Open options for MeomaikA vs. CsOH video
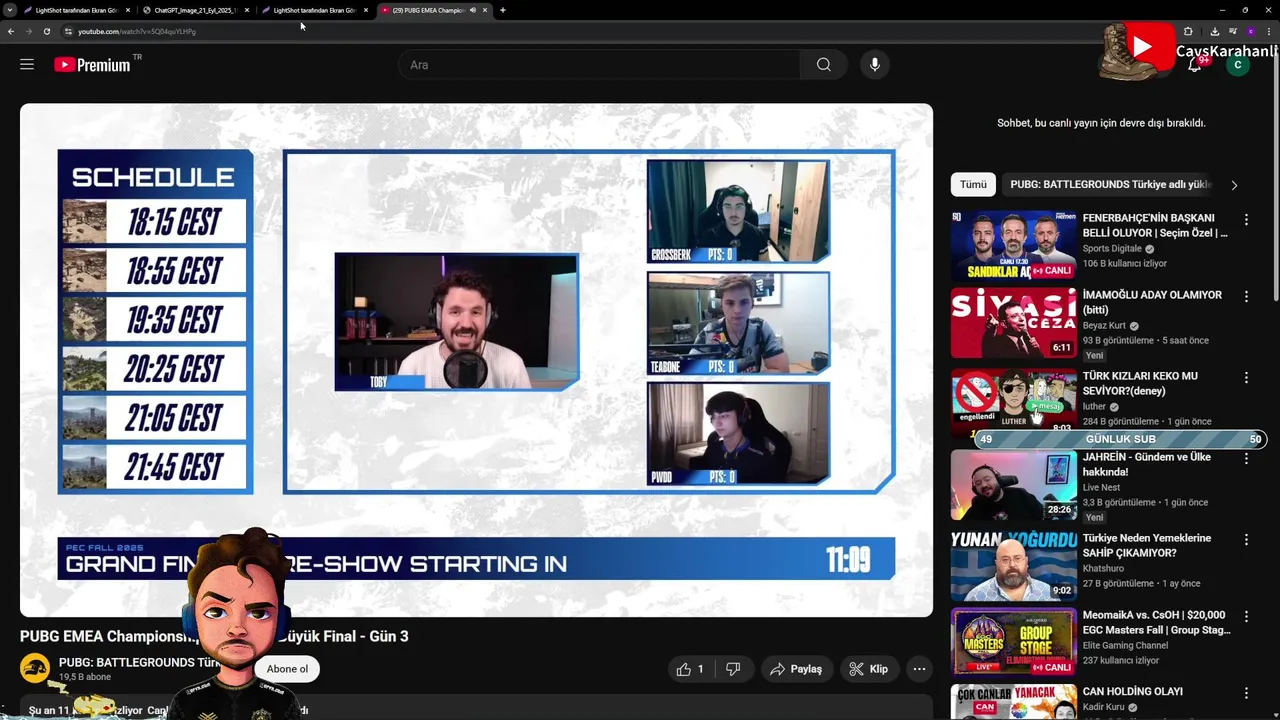The height and width of the screenshot is (720, 1280). coord(1246,616)
